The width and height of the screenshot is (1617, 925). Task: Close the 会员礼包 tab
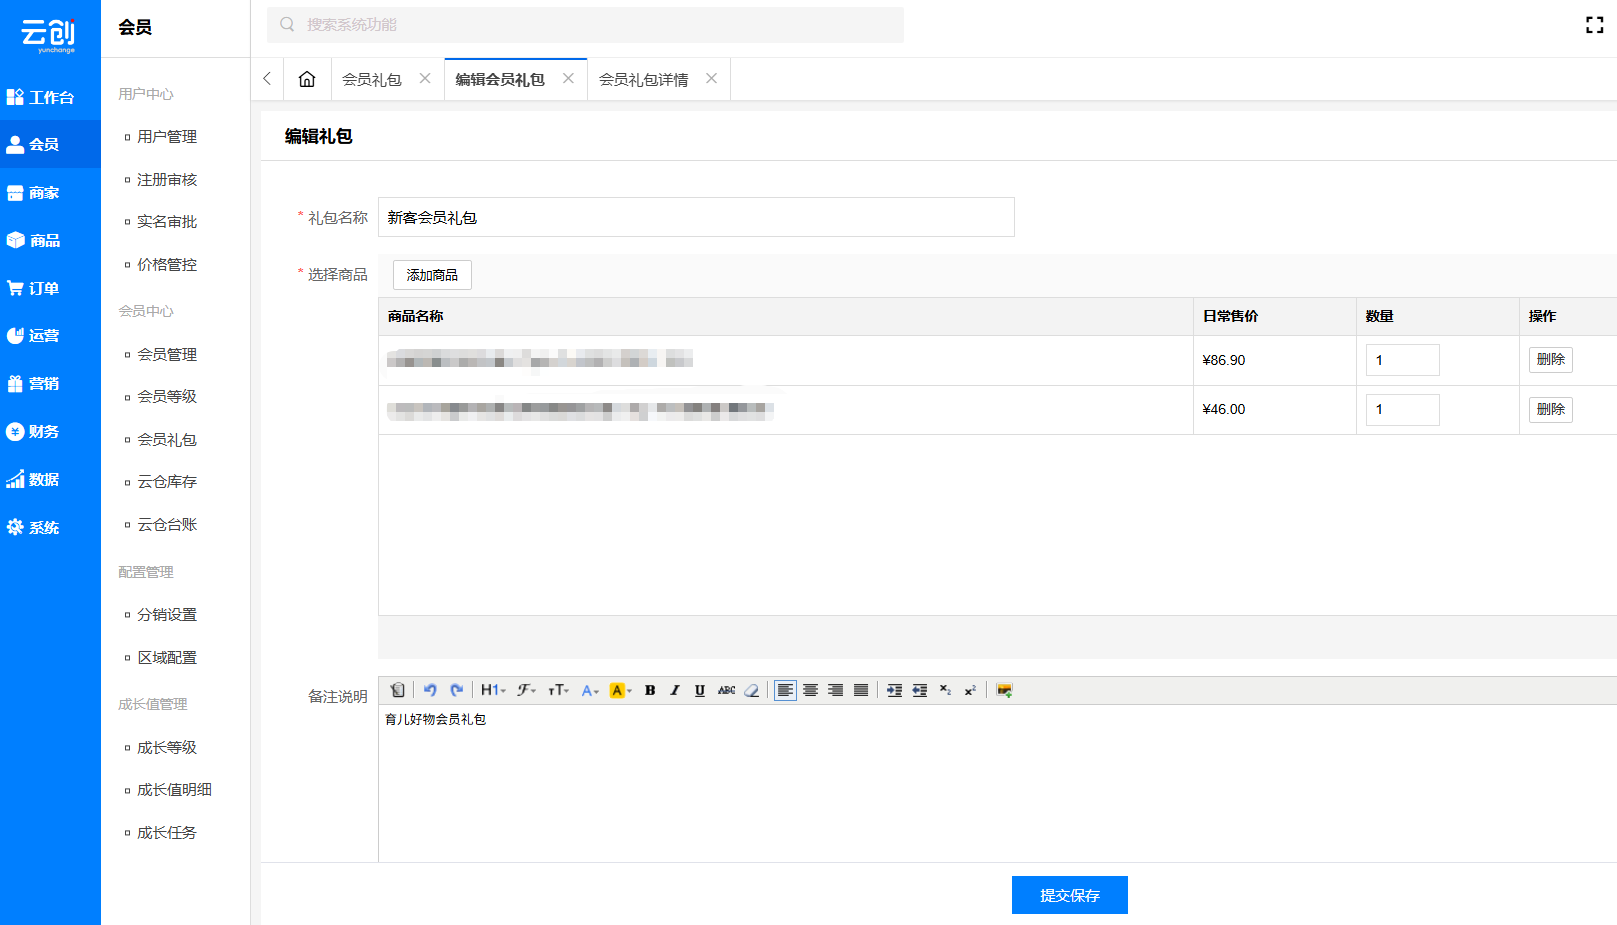click(425, 78)
